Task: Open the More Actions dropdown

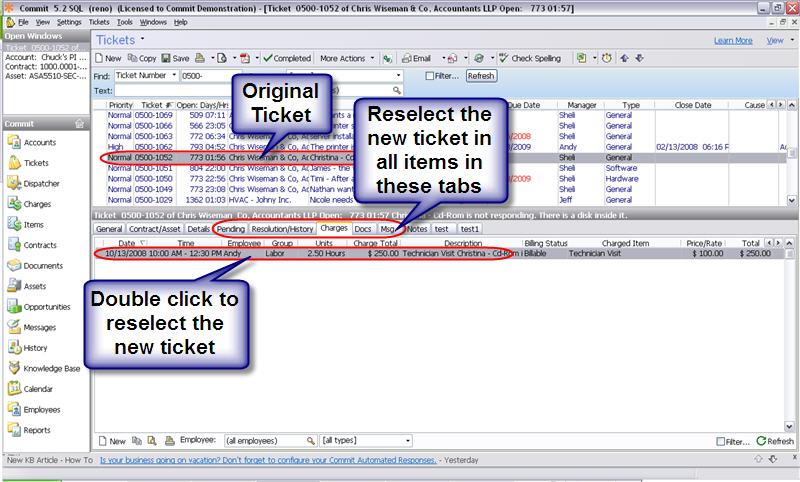Action: point(347,59)
